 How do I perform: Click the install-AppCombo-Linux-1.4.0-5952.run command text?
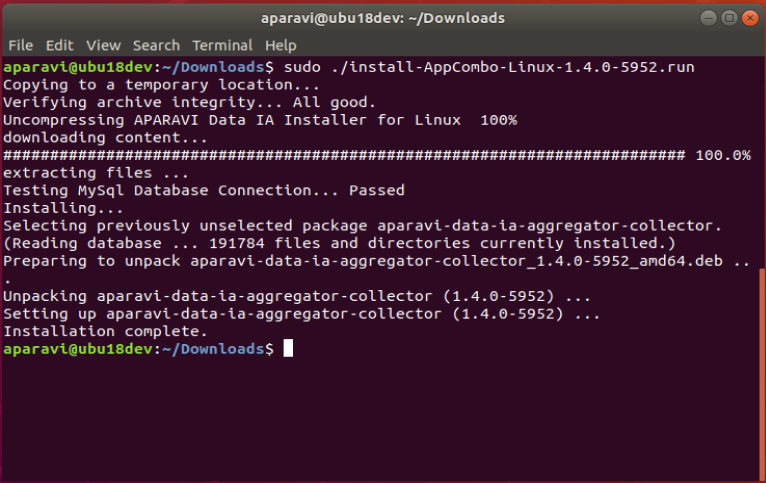pyautogui.click(x=512, y=67)
